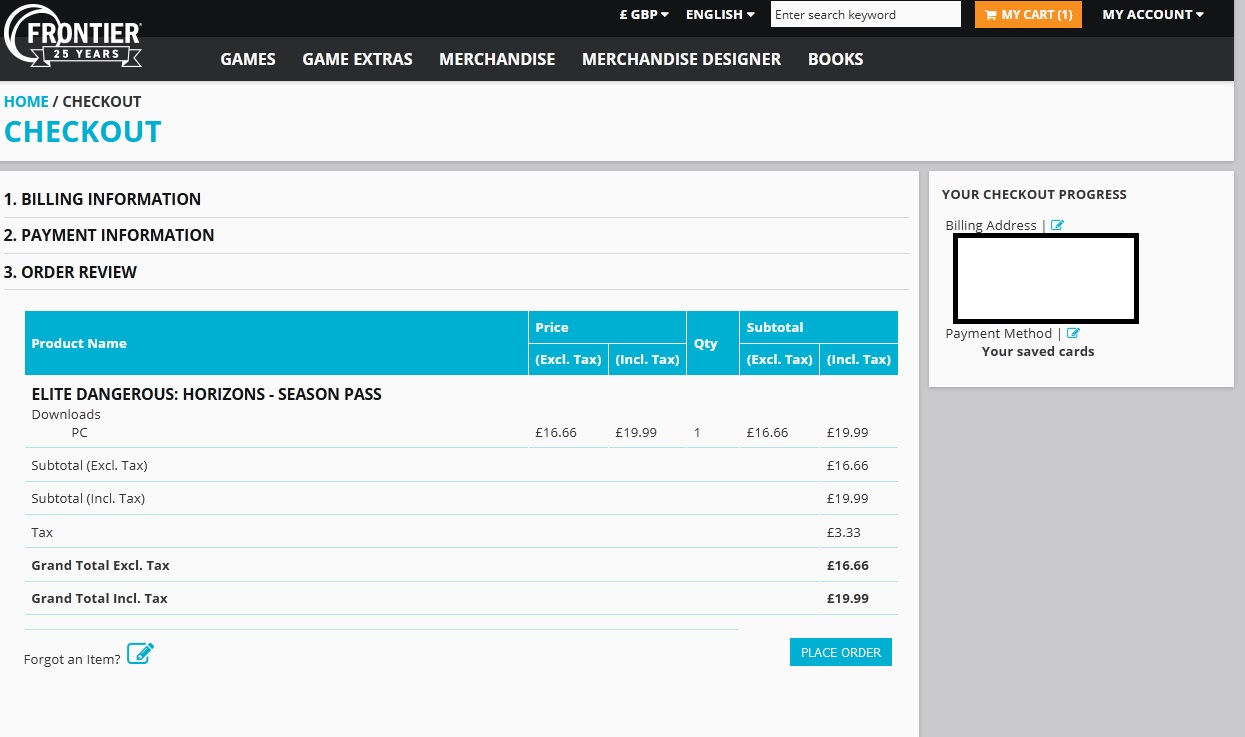Image resolution: width=1245 pixels, height=737 pixels.
Task: Click the Checkout breadcrumb text
Action: click(x=102, y=102)
